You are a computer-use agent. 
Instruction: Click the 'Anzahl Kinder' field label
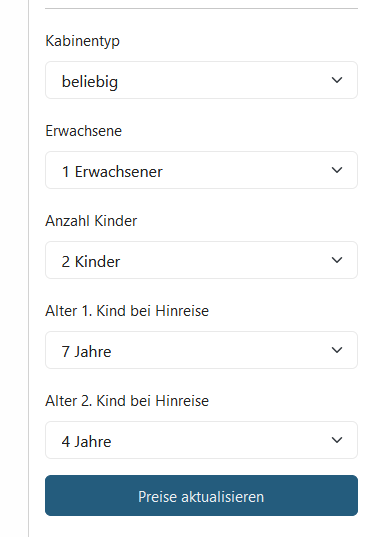91,221
